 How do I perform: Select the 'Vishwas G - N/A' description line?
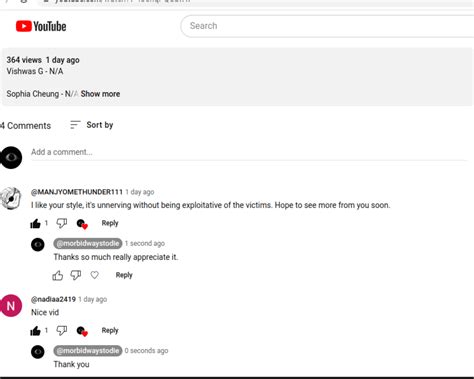pyautogui.click(x=35, y=71)
